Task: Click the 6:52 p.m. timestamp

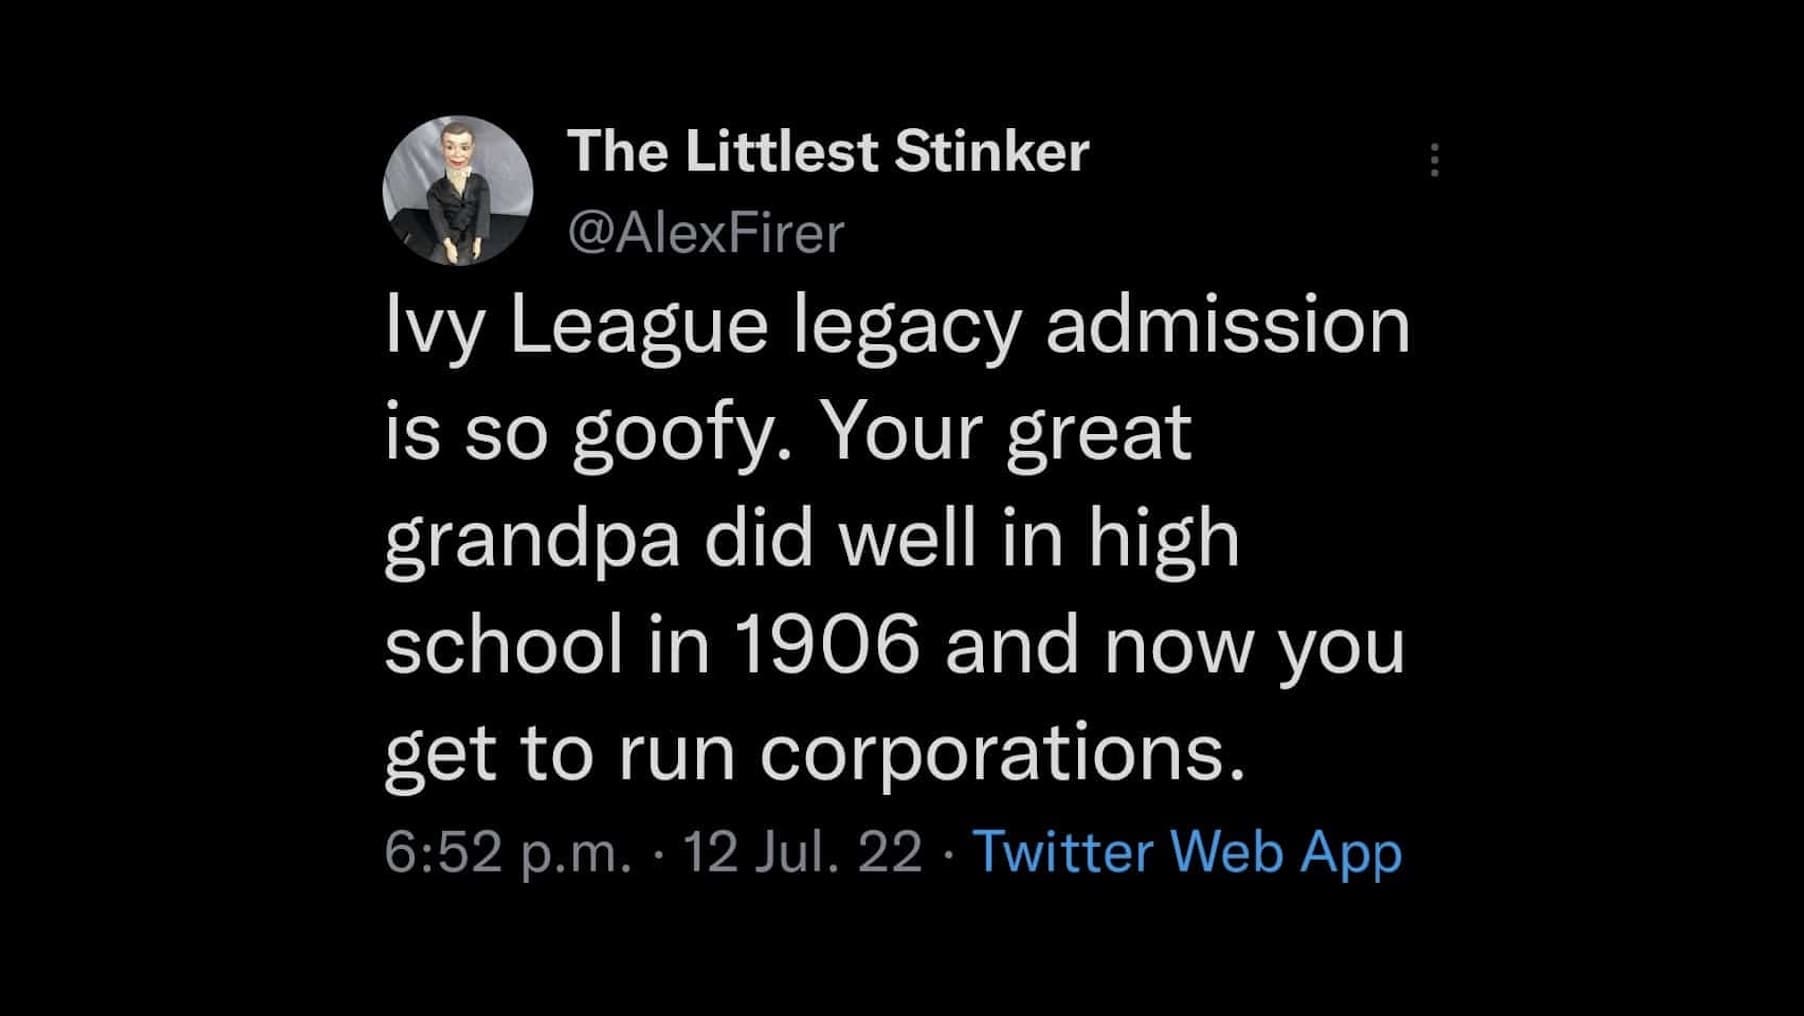Action: point(508,852)
